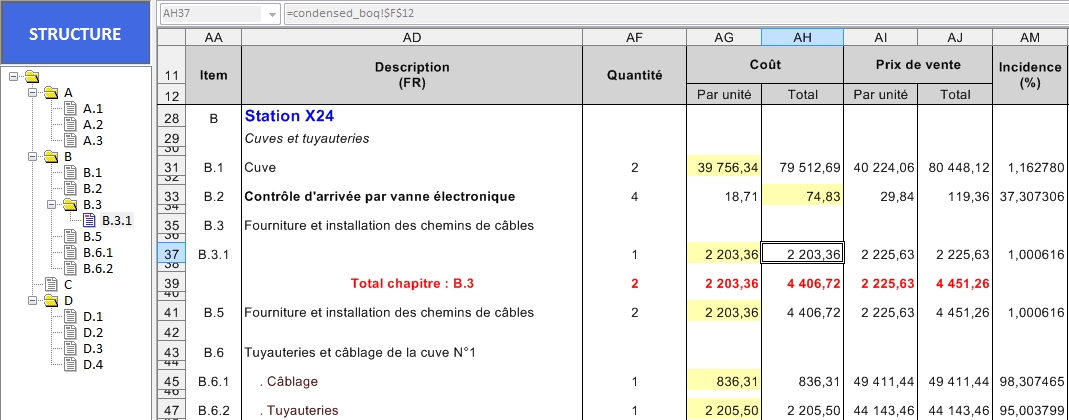Screen dimensions: 1069x420
Task: Collapse folder B in the structure tree
Action: click(x=32, y=156)
